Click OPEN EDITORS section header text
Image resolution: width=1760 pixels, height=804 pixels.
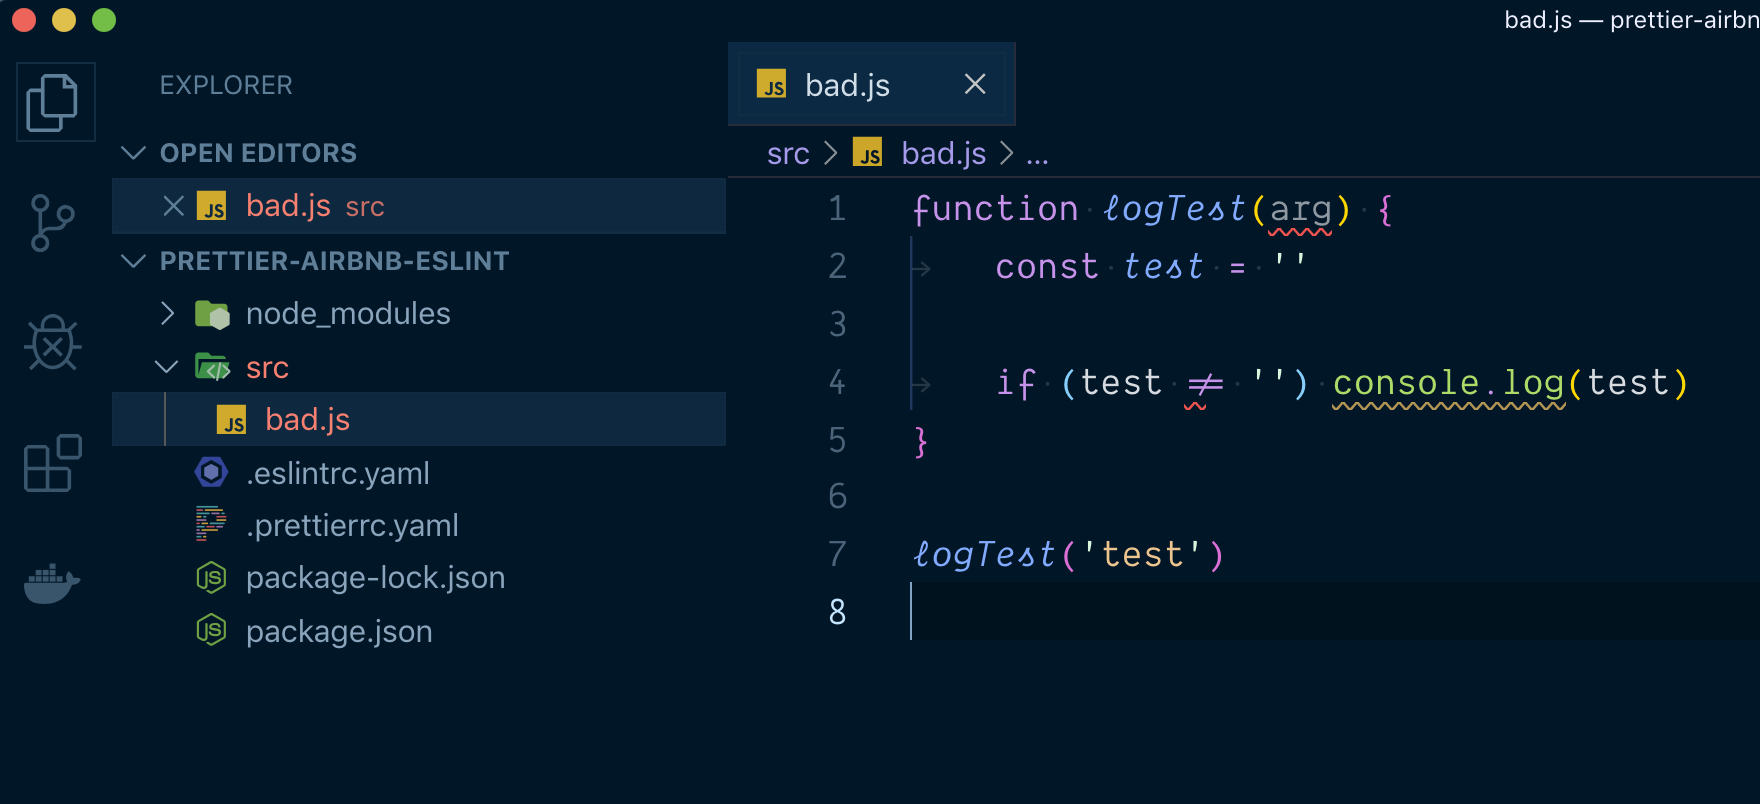click(x=258, y=153)
